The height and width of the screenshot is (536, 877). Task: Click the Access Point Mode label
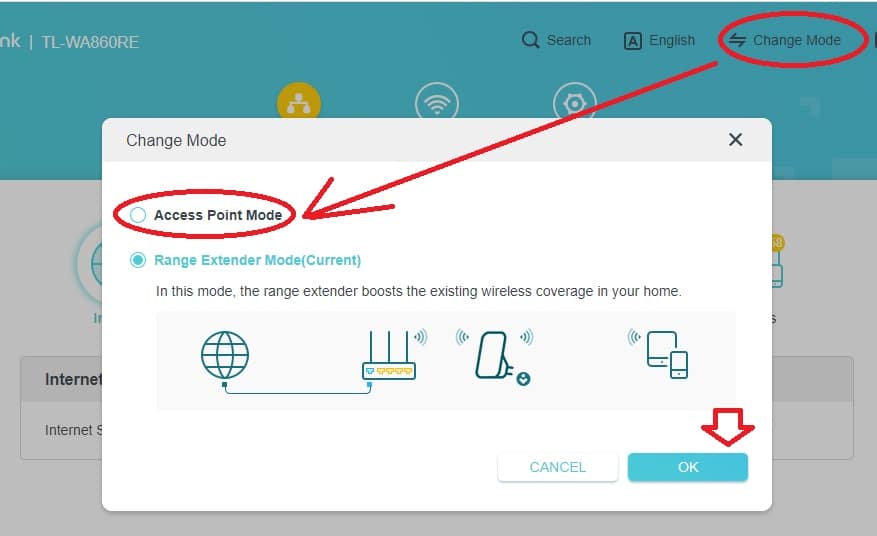218,215
